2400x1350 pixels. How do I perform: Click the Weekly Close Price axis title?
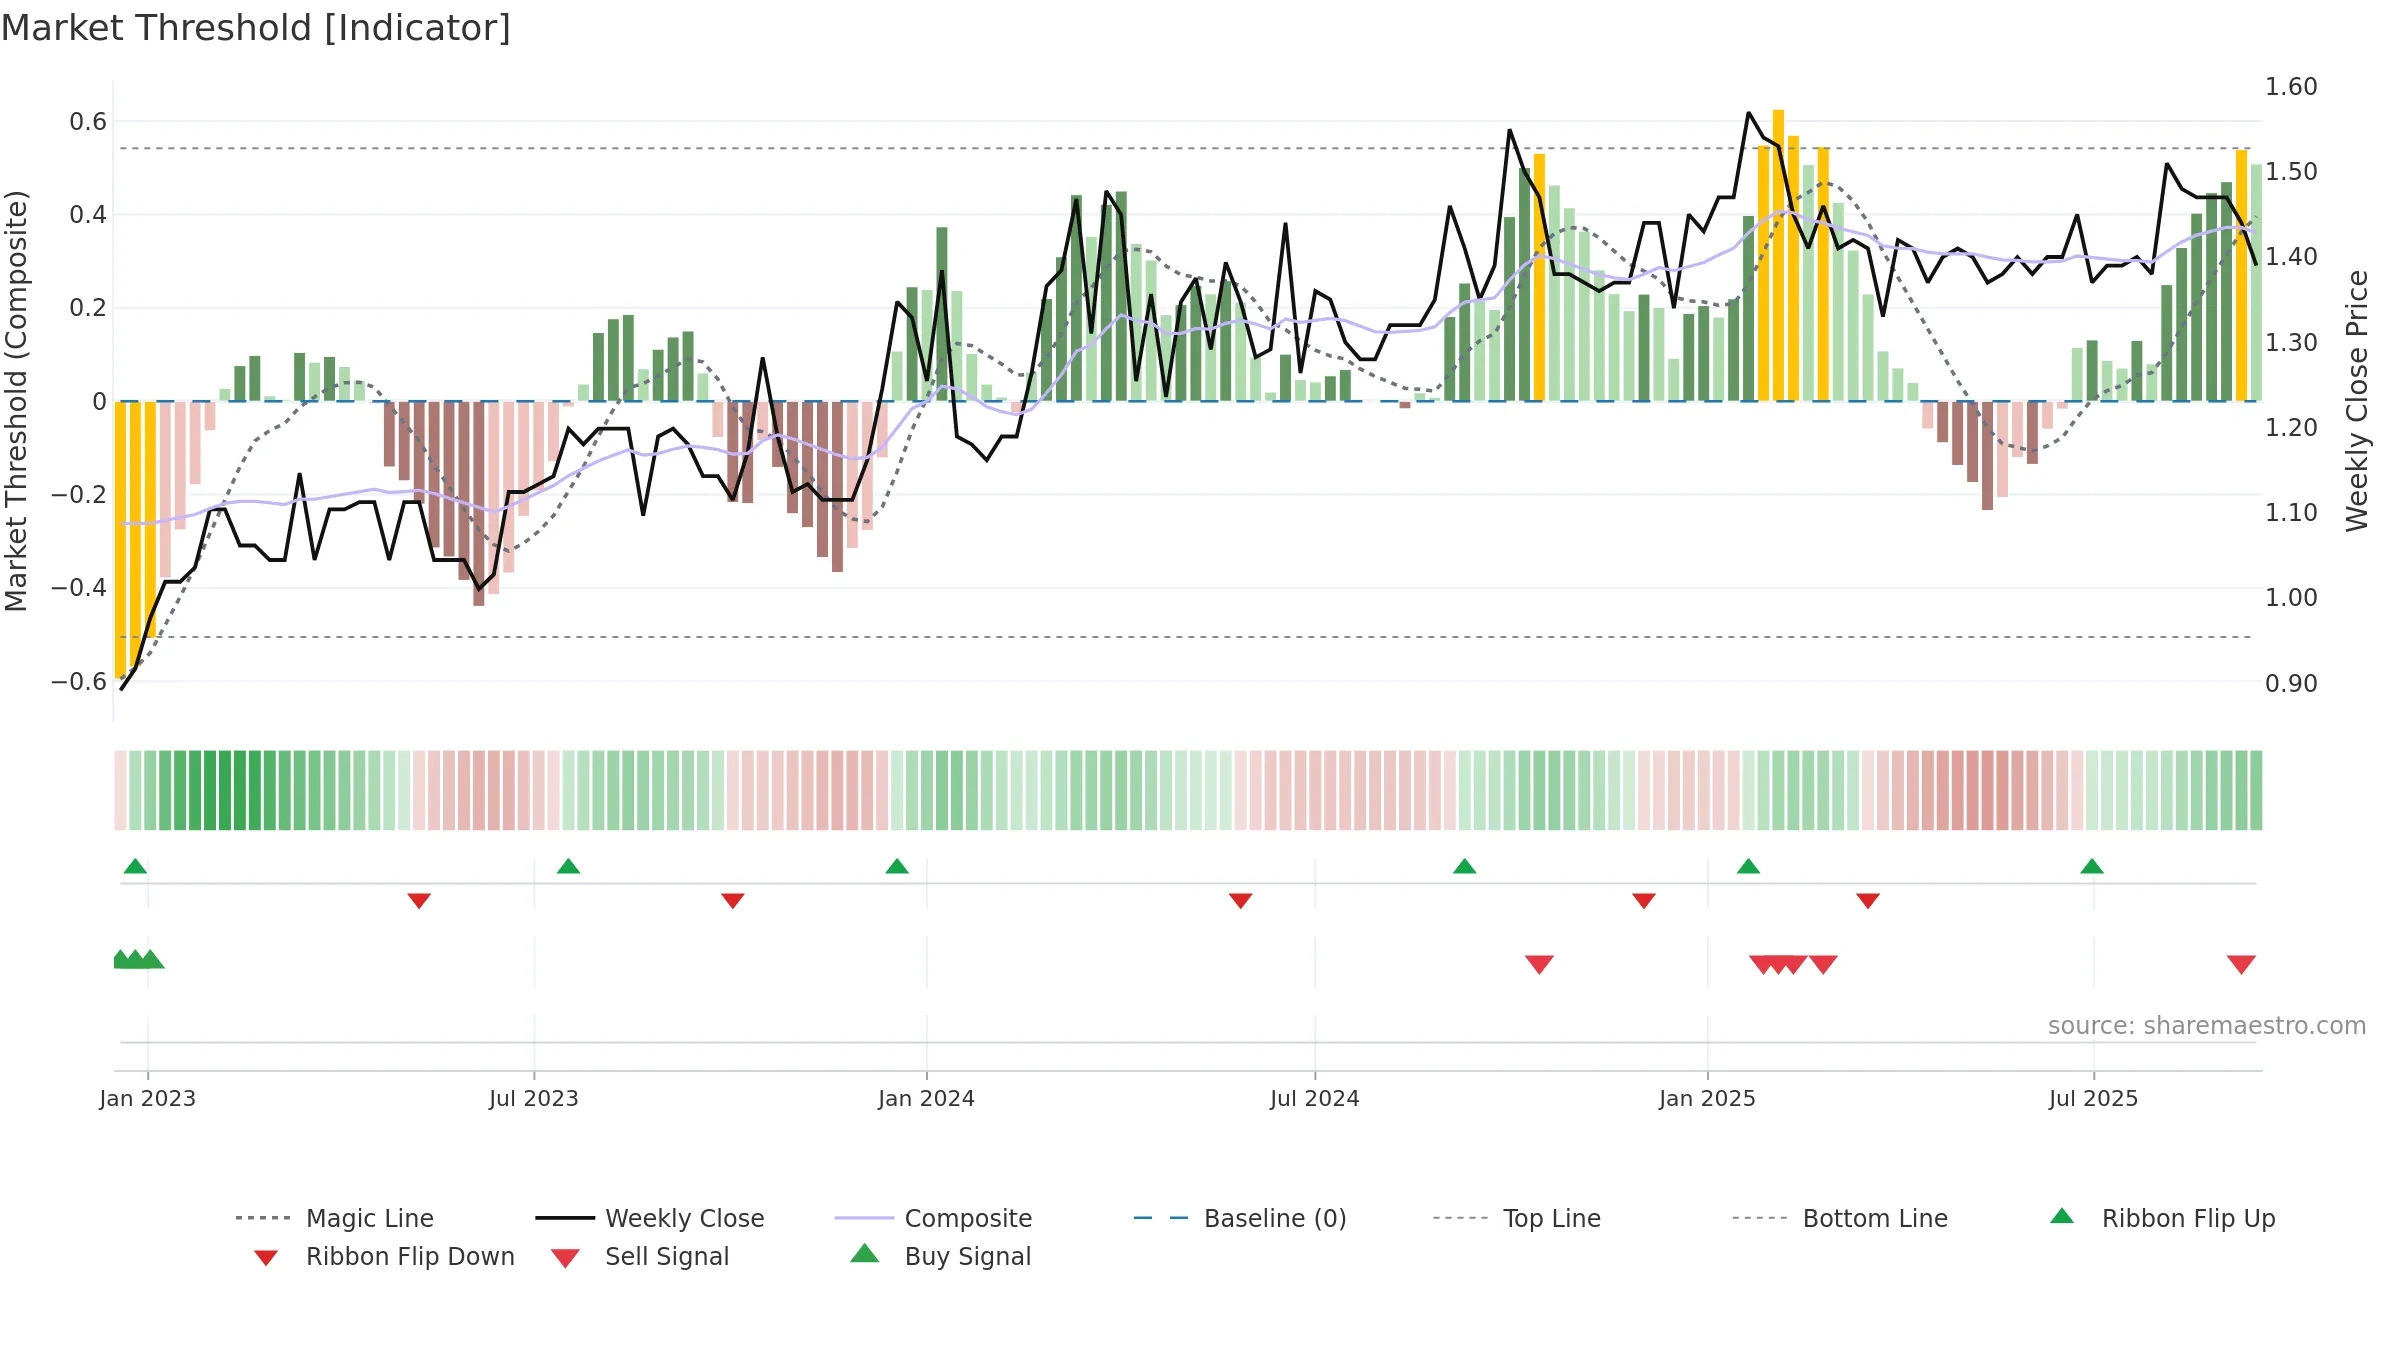[2357, 400]
